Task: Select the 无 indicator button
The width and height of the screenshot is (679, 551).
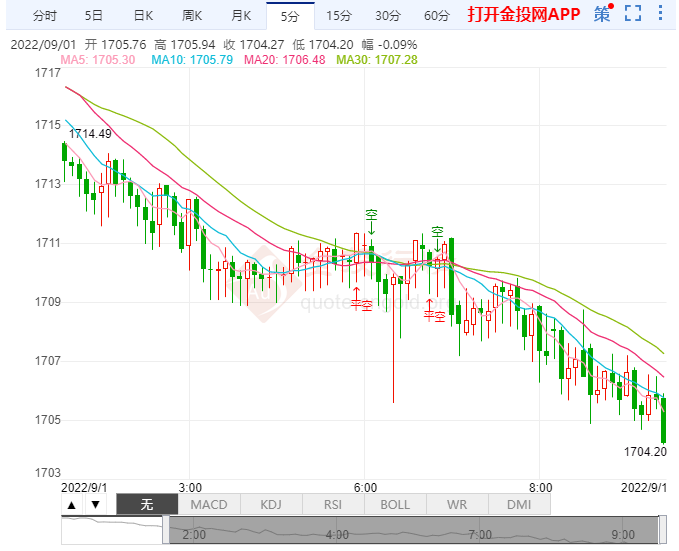Action: 147,505
